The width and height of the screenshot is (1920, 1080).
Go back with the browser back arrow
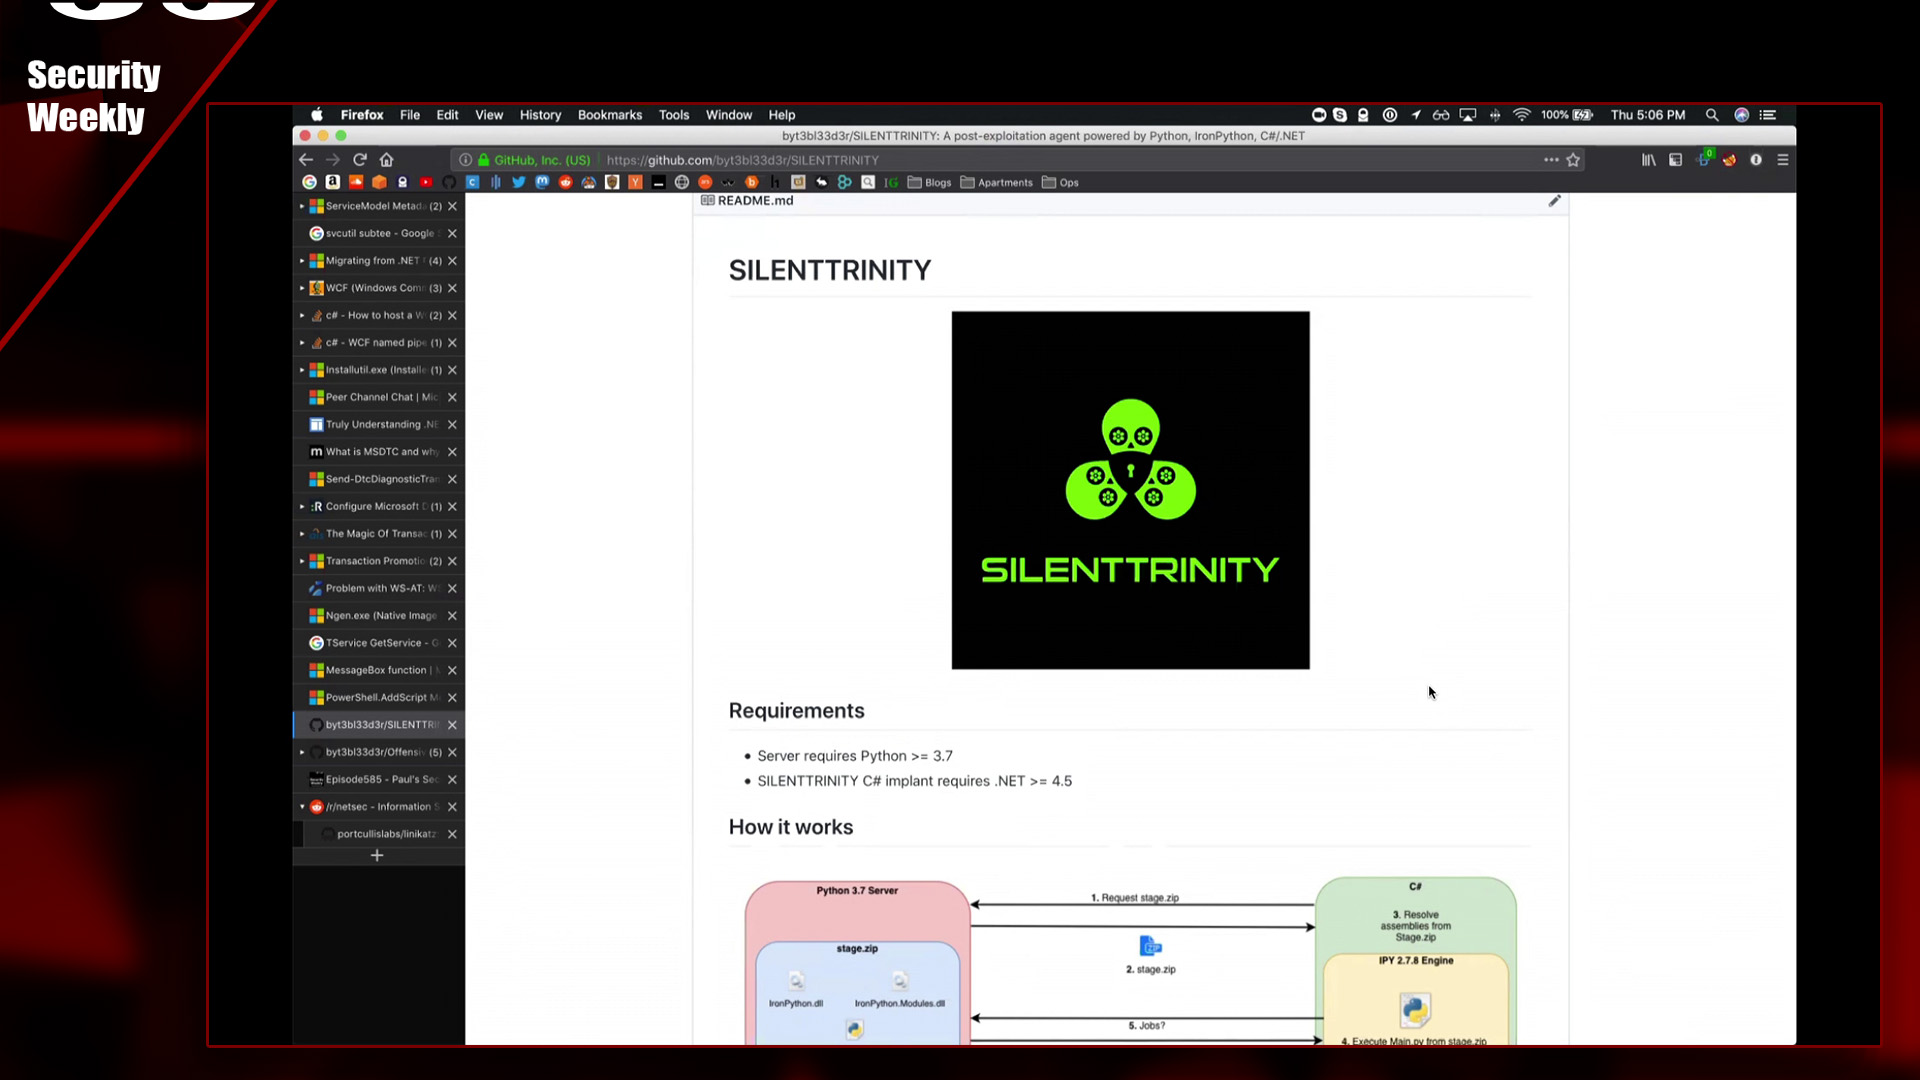(306, 160)
